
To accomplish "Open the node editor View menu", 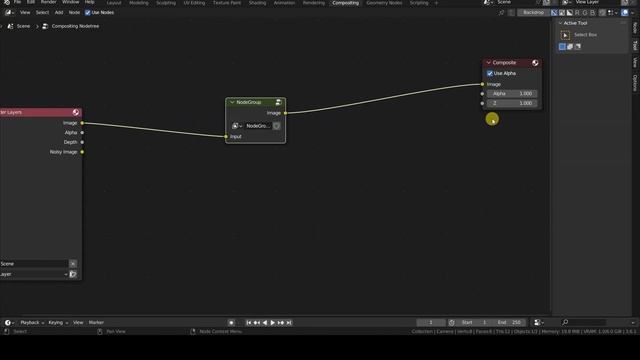I will [25, 13].
